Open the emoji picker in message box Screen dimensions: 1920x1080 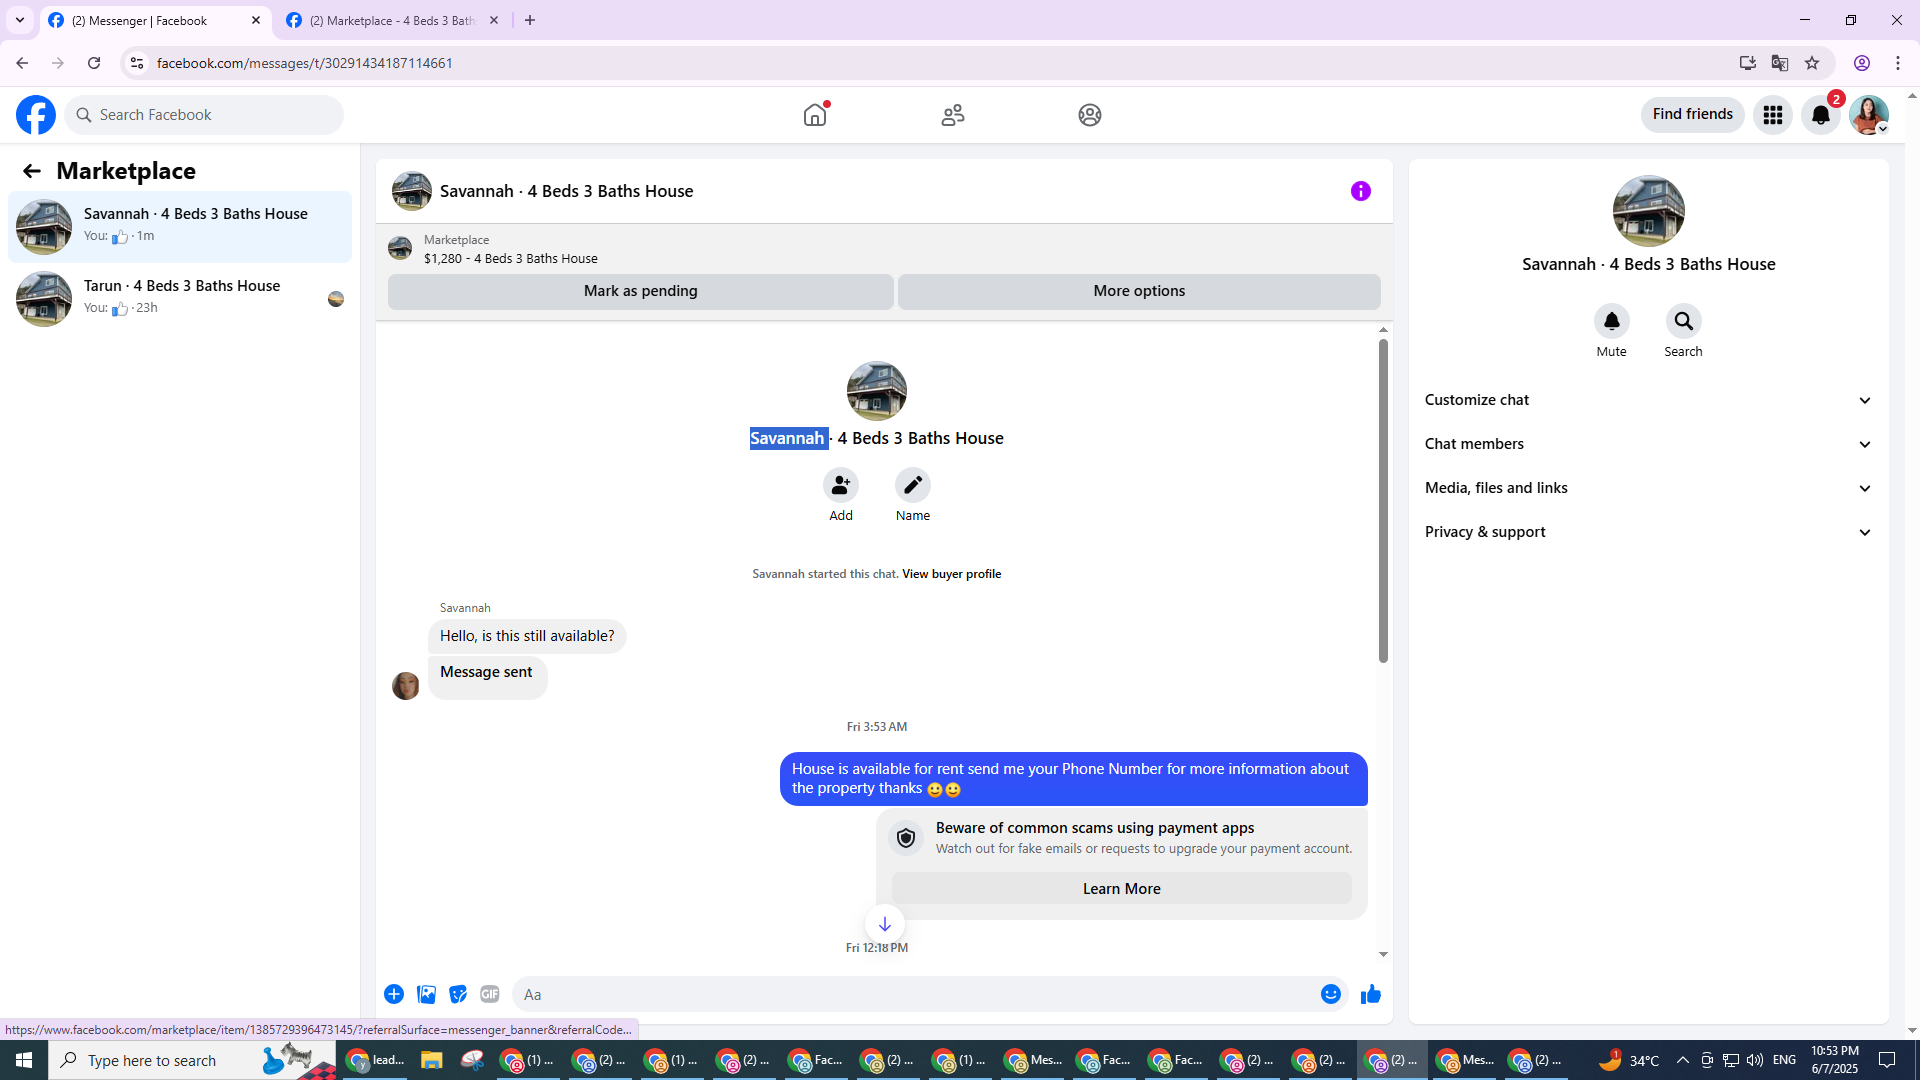click(1330, 994)
